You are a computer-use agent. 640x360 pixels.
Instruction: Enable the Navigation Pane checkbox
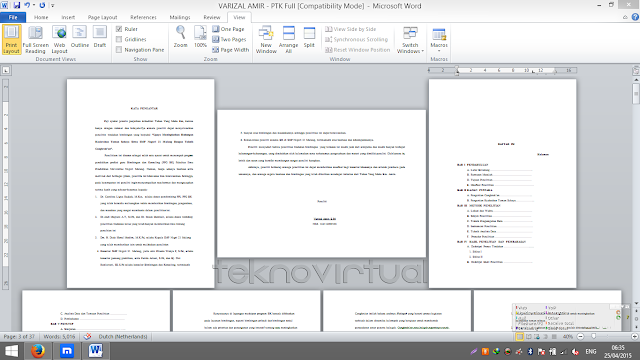coord(119,50)
